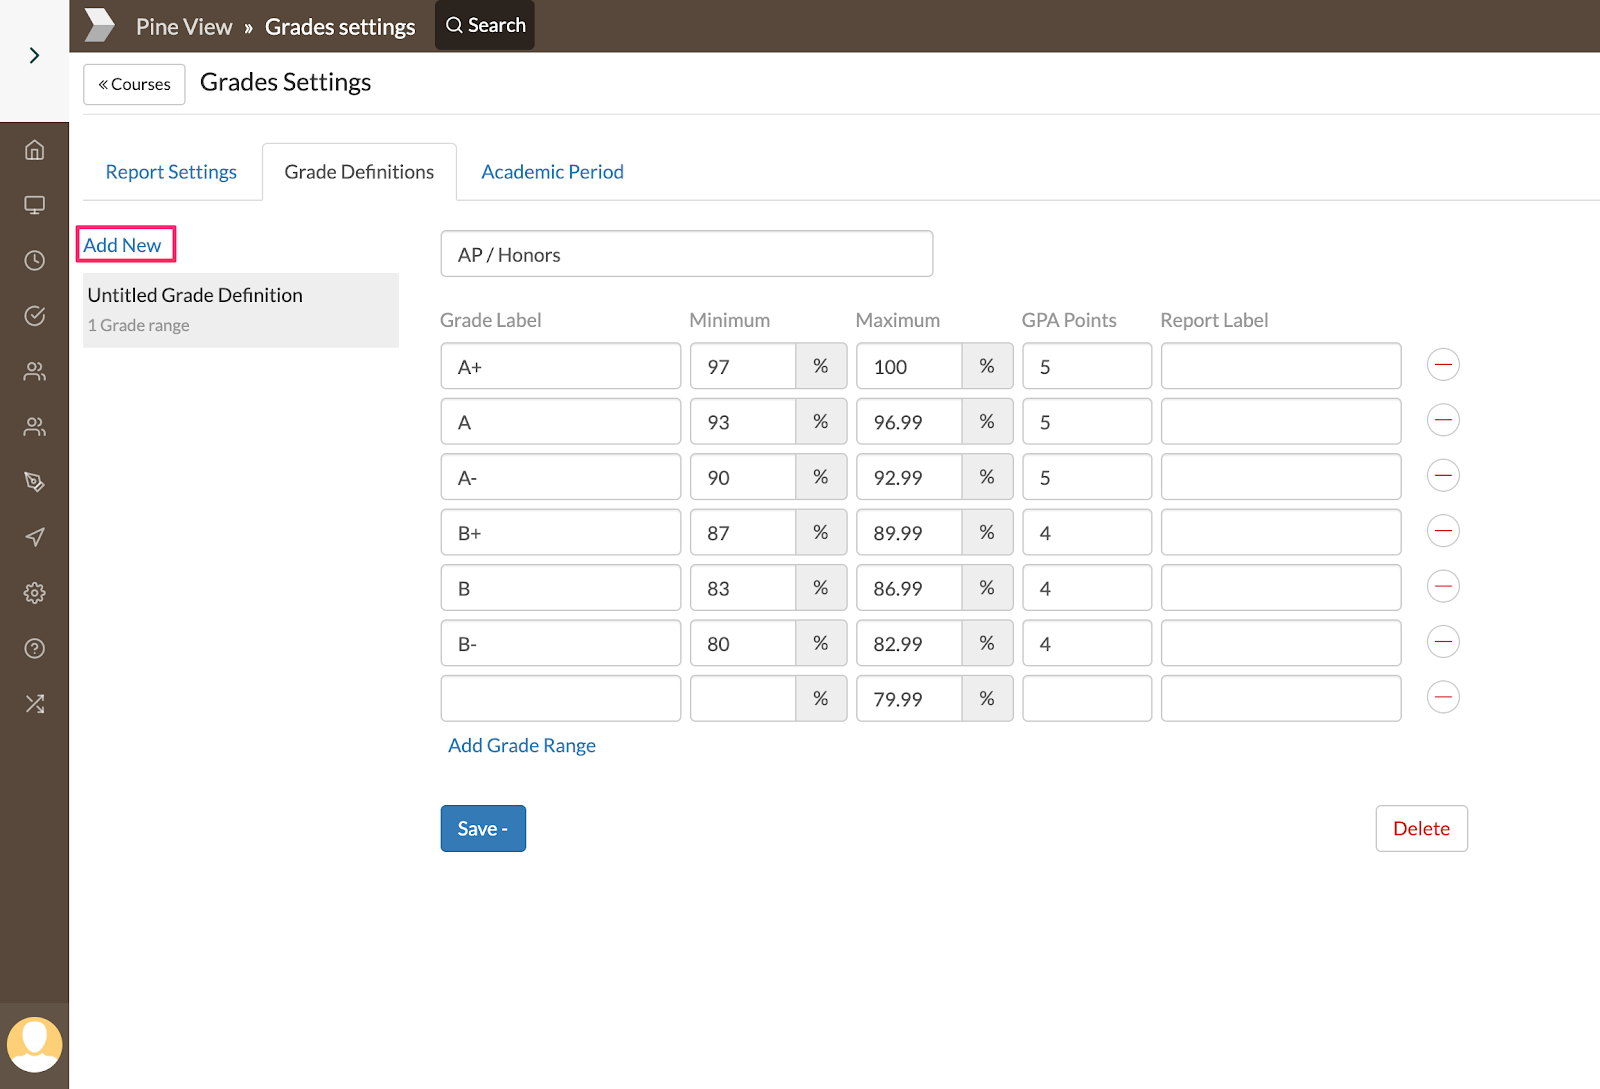Remove the B grade range row
Image resolution: width=1600 pixels, height=1089 pixels.
(x=1443, y=586)
